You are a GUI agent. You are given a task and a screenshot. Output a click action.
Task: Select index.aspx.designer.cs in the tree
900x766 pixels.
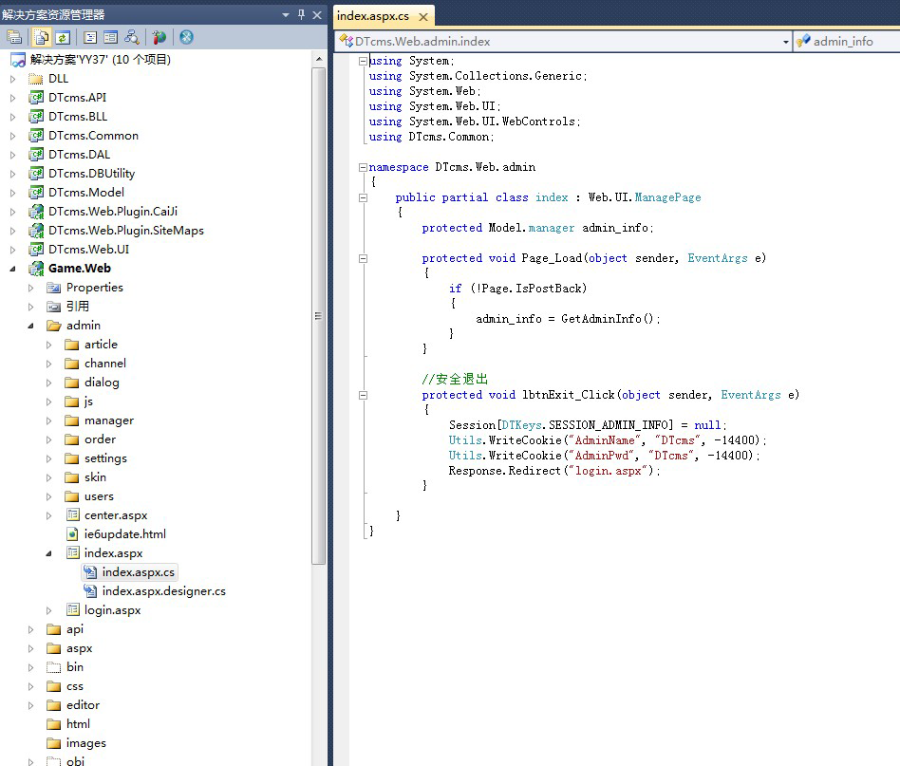pyautogui.click(x=163, y=591)
